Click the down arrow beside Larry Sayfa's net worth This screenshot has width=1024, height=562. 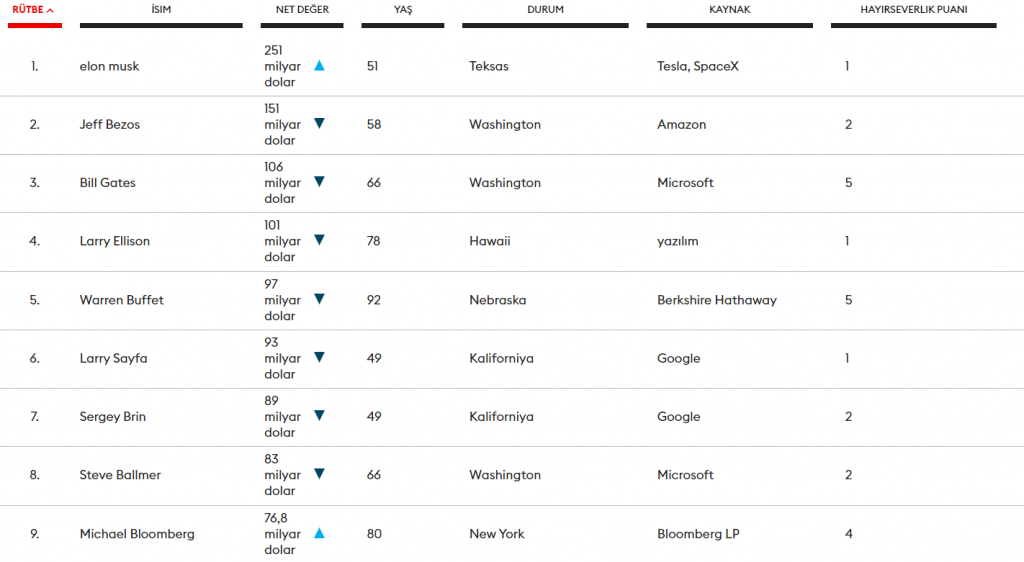coord(319,357)
